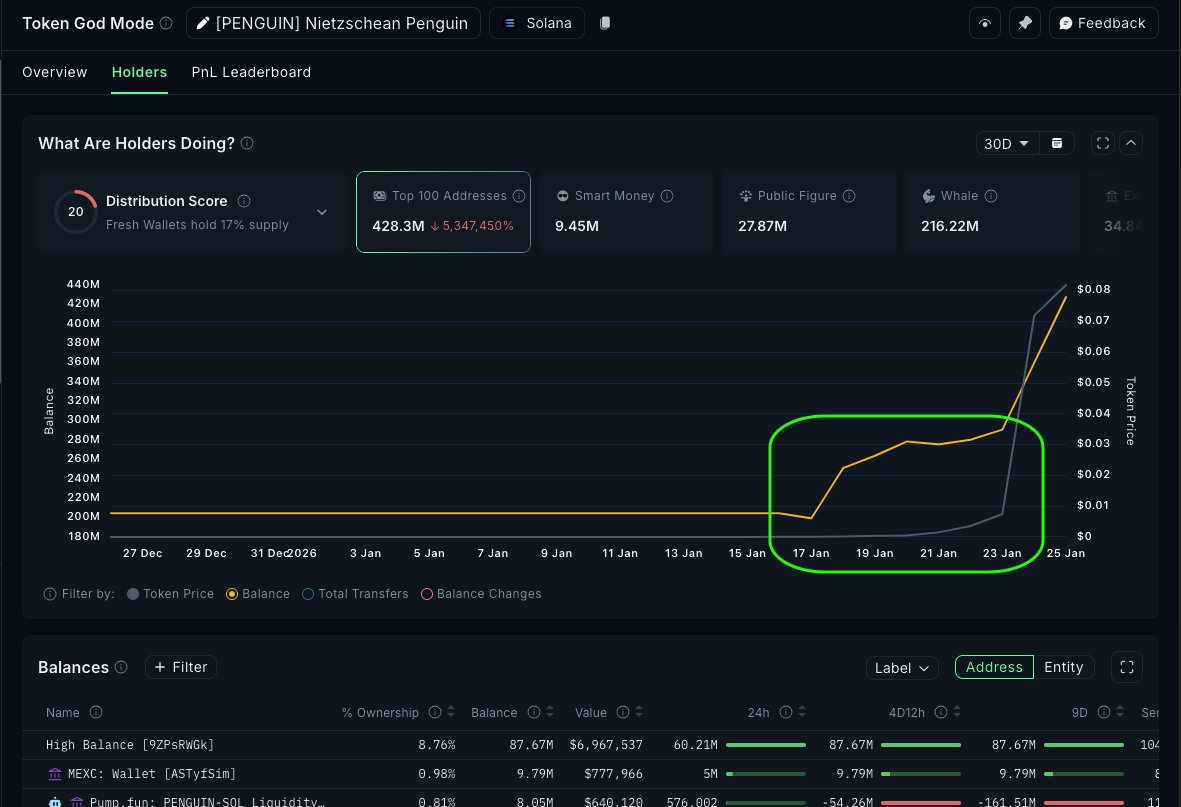This screenshot has height=807, width=1181.
Task: Click the copy icon beside the Solana badge
Action: pyautogui.click(x=605, y=22)
